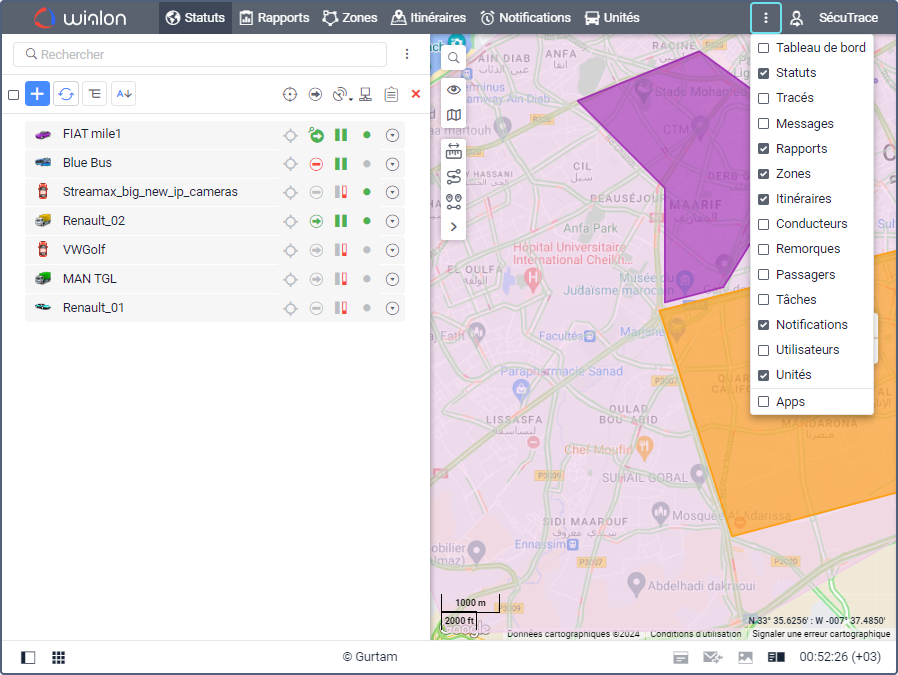Click the map layers icon on map toolbar
The width and height of the screenshot is (898, 675).
454,116
